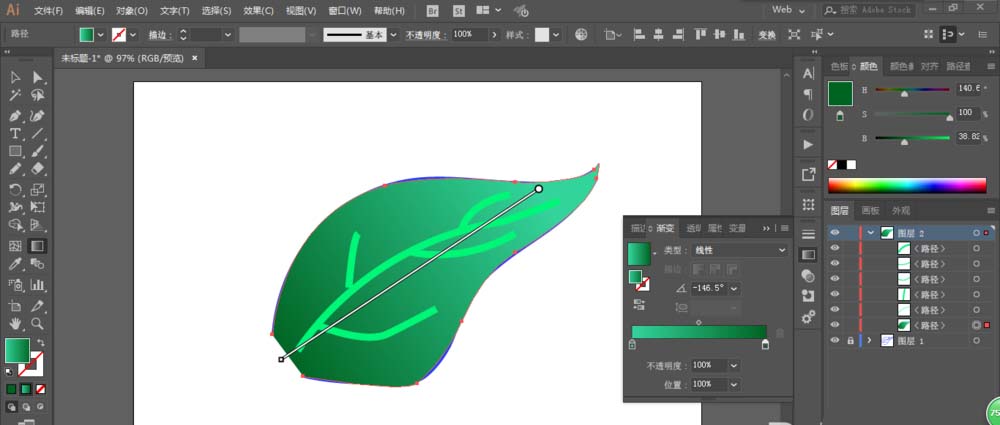Select the Eyedropper tool
The height and width of the screenshot is (425, 1000).
click(x=16, y=265)
